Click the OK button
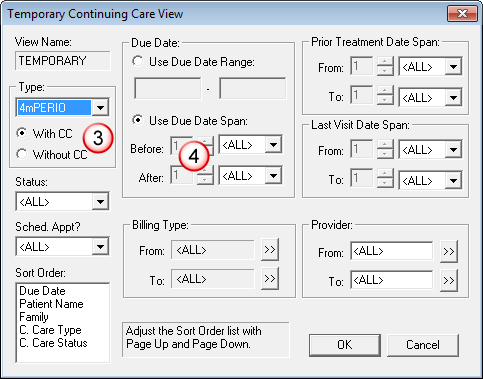This screenshot has width=483, height=379. pyautogui.click(x=345, y=345)
